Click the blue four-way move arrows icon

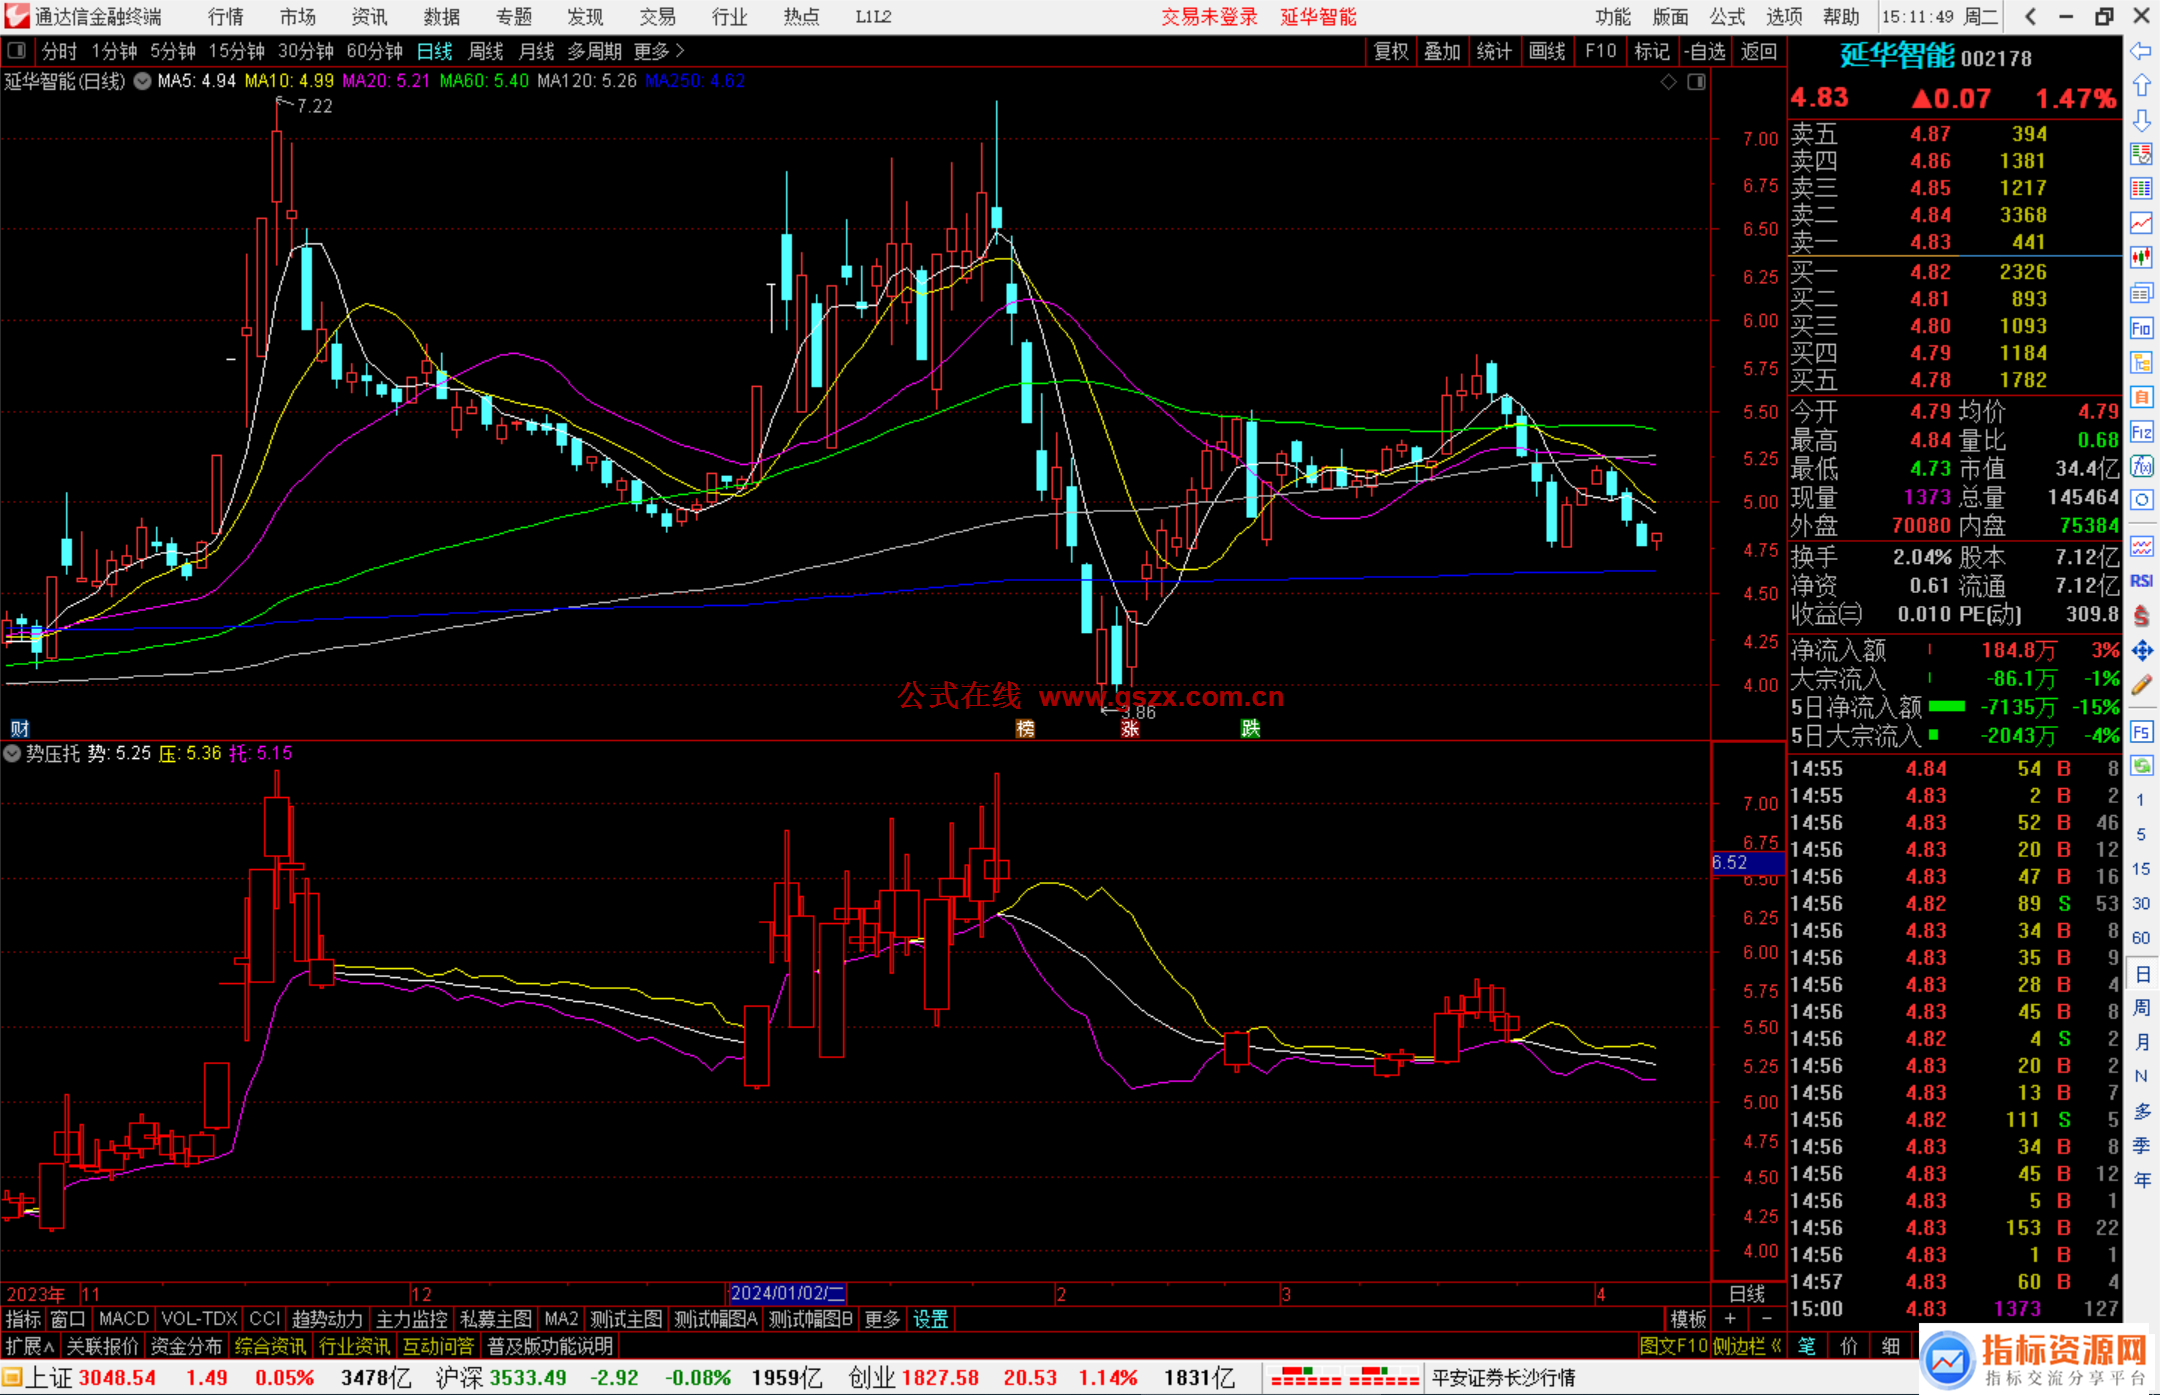point(2141,651)
